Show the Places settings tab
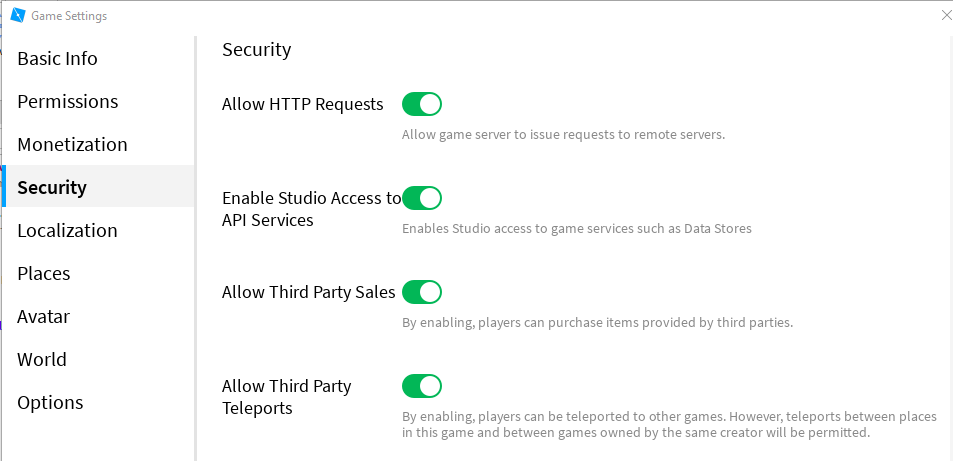This screenshot has height=461, width=953. click(x=43, y=274)
